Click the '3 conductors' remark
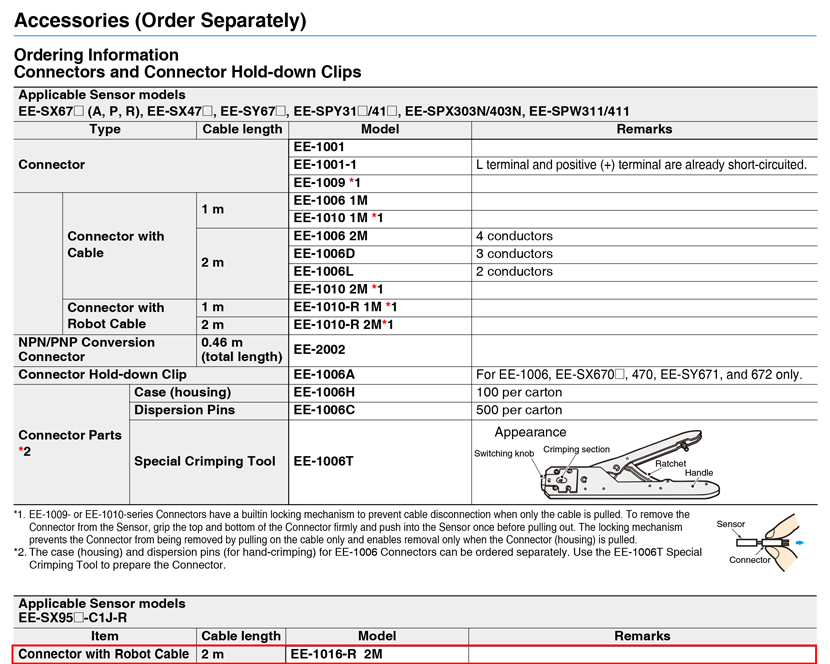This screenshot has height=664, width=830. coord(514,254)
